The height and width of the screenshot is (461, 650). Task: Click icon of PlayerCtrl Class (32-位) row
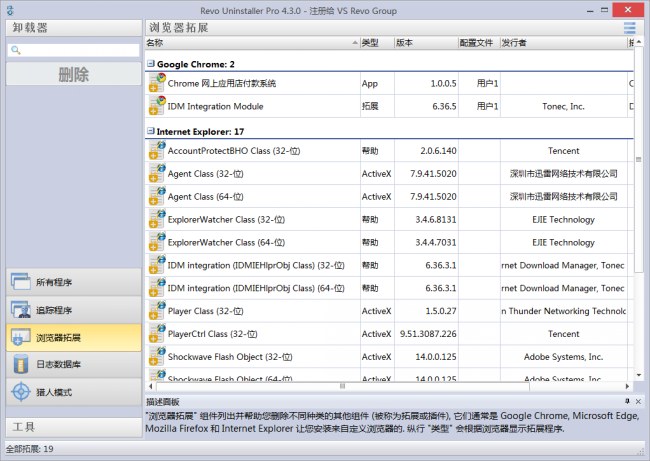(157, 333)
